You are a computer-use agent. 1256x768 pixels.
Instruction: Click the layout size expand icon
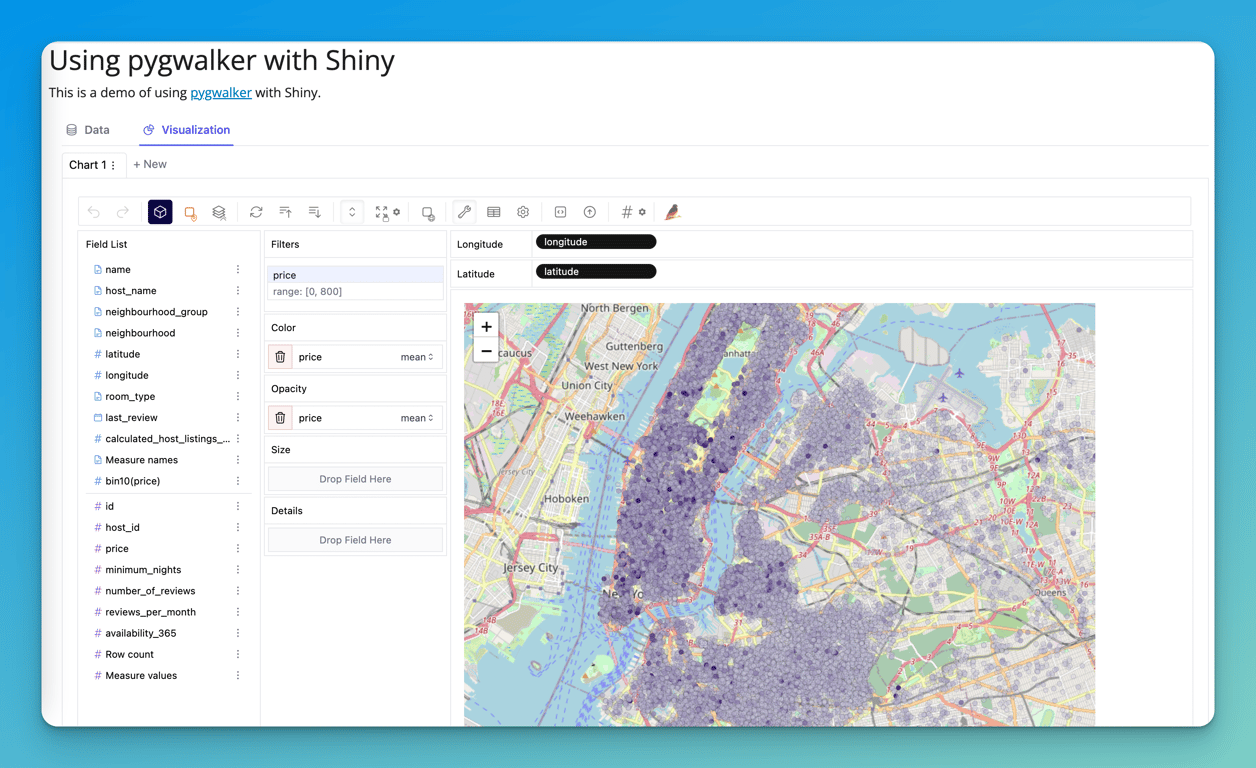[382, 212]
